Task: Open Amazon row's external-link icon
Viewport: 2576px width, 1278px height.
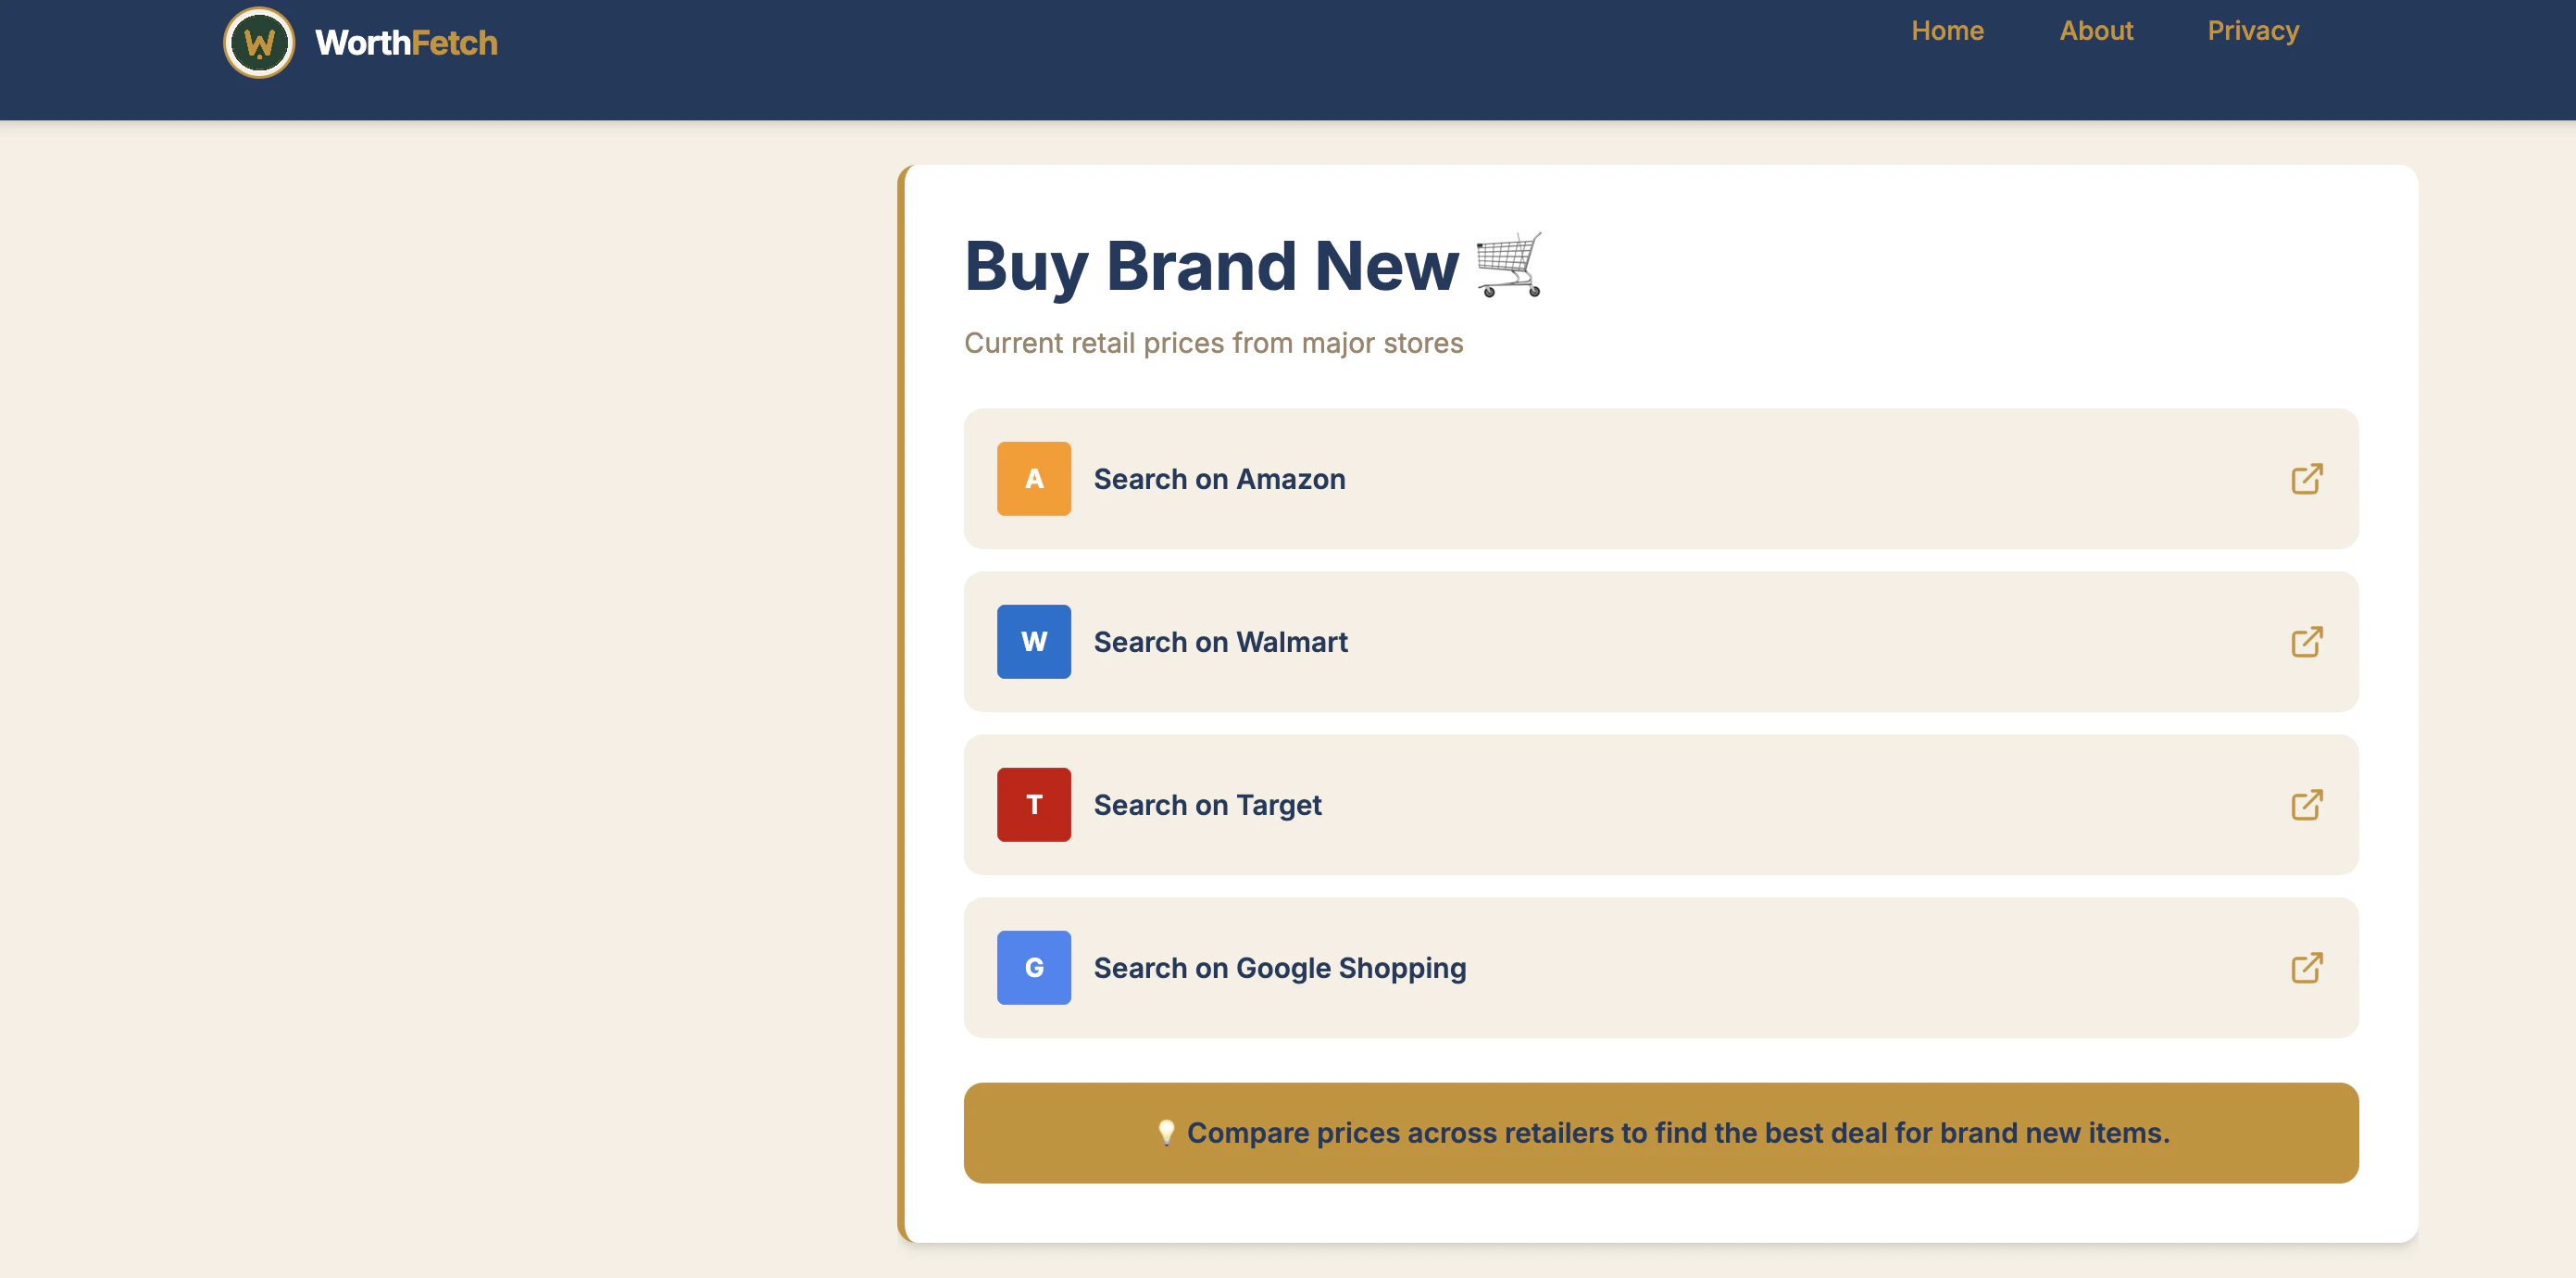Action: [2306, 479]
